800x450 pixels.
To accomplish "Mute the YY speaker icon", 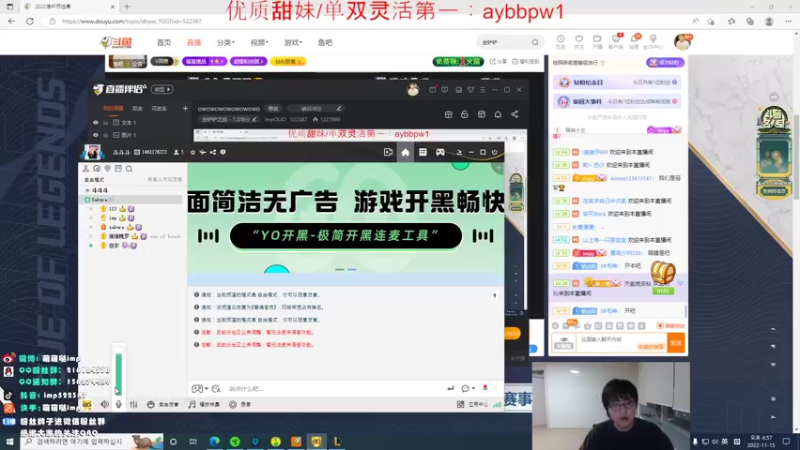I will click(104, 404).
